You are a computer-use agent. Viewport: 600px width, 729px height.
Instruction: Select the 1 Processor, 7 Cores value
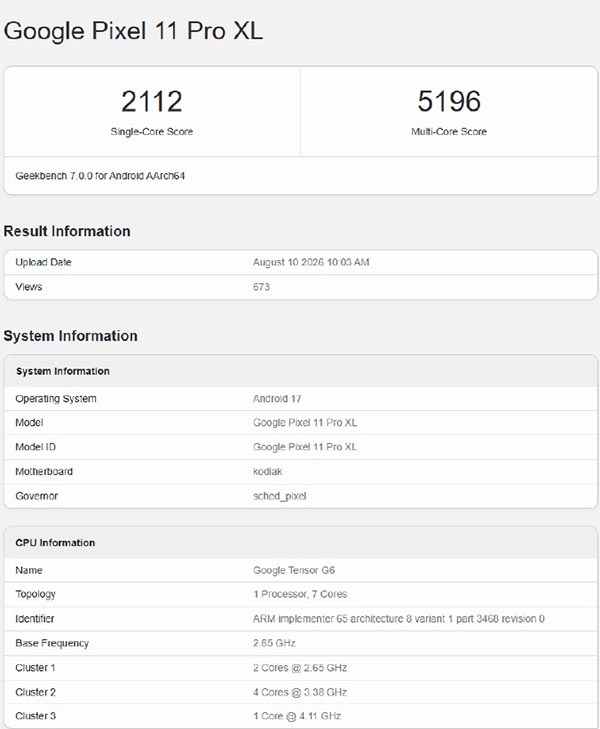(300, 594)
